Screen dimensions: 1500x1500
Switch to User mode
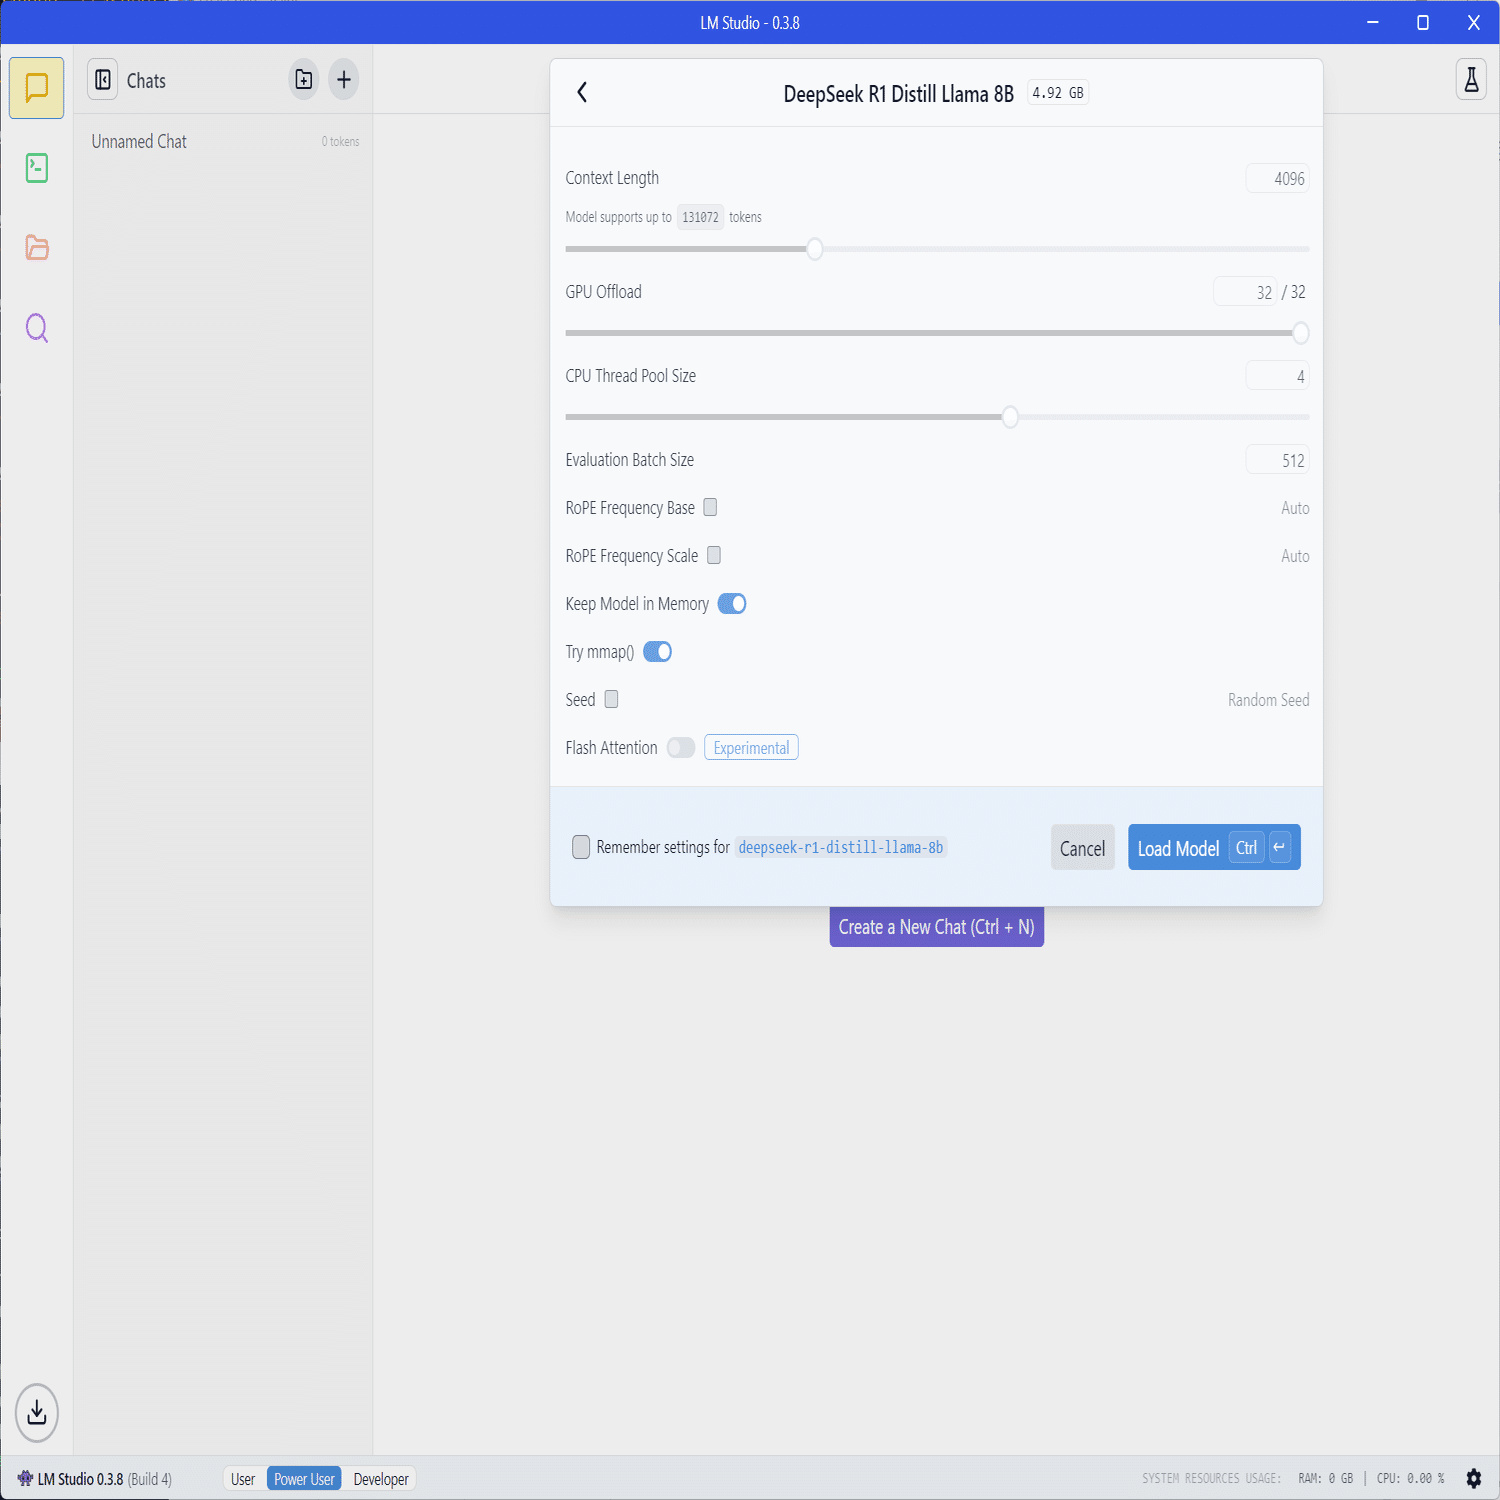243,1479
